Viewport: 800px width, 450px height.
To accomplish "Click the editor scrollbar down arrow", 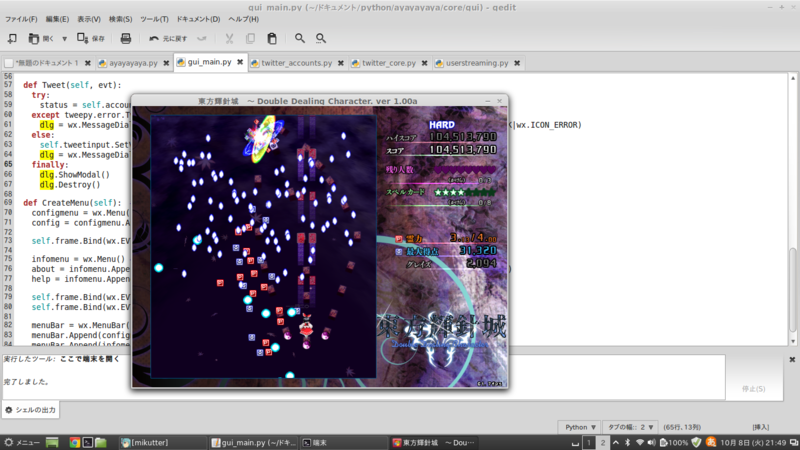I will [x=792, y=341].
